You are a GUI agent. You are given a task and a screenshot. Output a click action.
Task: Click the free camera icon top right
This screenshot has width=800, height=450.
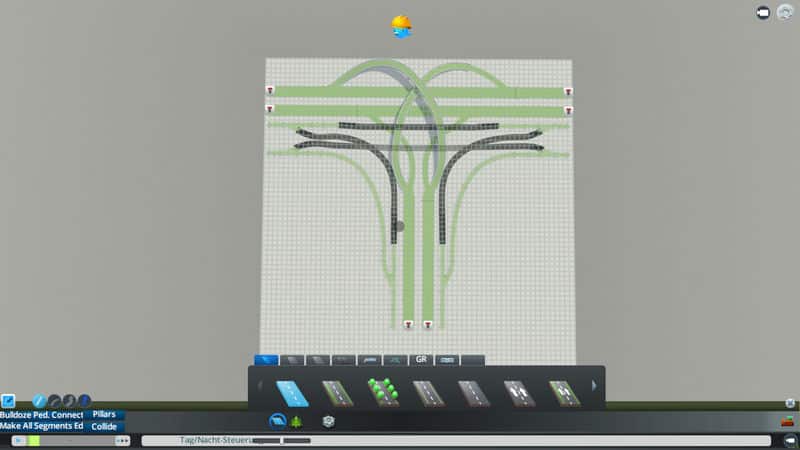click(x=763, y=13)
